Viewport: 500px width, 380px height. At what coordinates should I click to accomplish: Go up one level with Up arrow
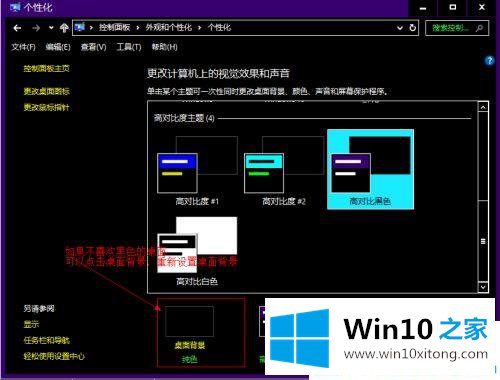[x=64, y=28]
